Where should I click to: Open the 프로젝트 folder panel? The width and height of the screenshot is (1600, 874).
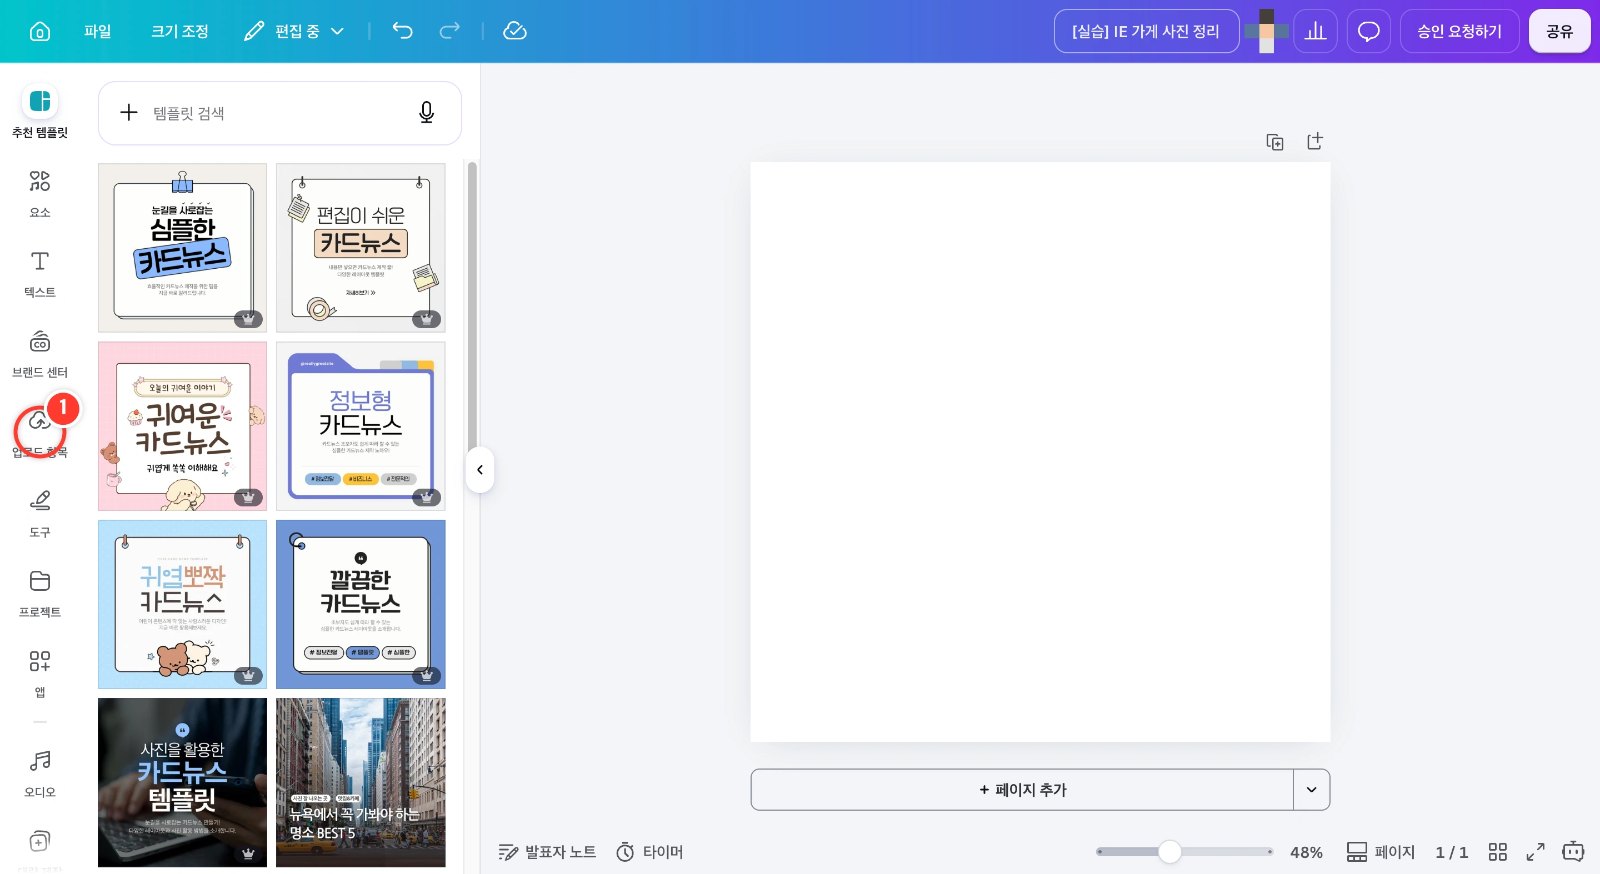(x=40, y=593)
